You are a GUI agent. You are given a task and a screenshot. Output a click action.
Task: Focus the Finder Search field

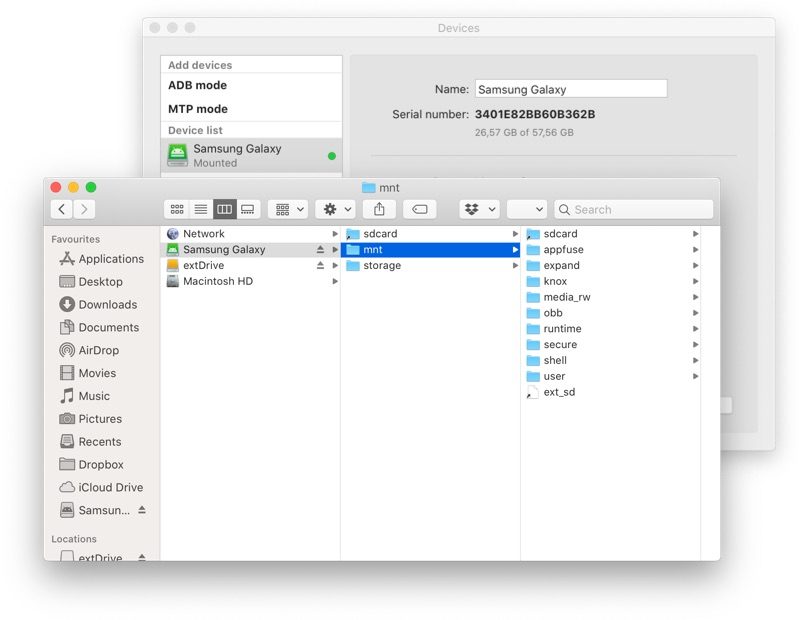pyautogui.click(x=634, y=209)
